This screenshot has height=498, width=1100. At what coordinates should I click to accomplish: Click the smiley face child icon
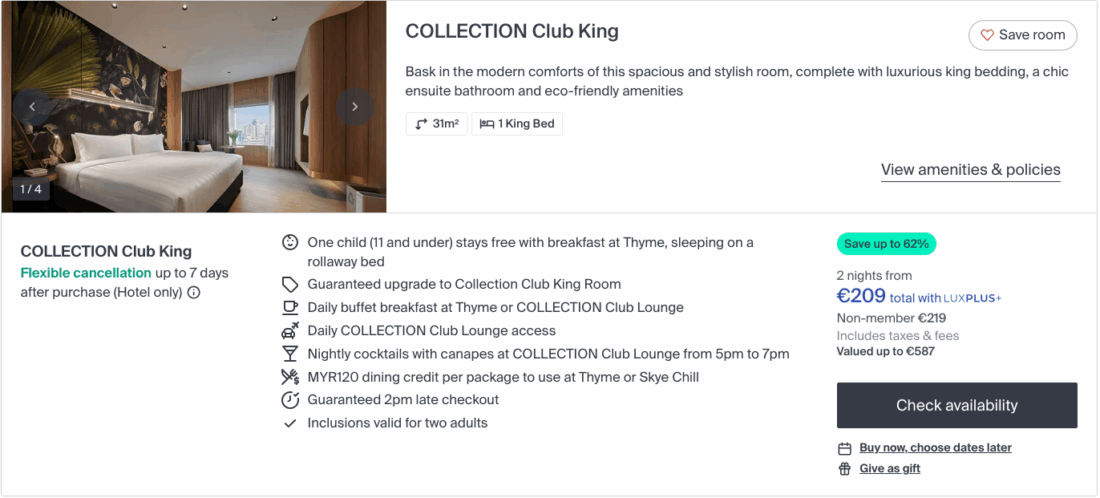coord(290,242)
